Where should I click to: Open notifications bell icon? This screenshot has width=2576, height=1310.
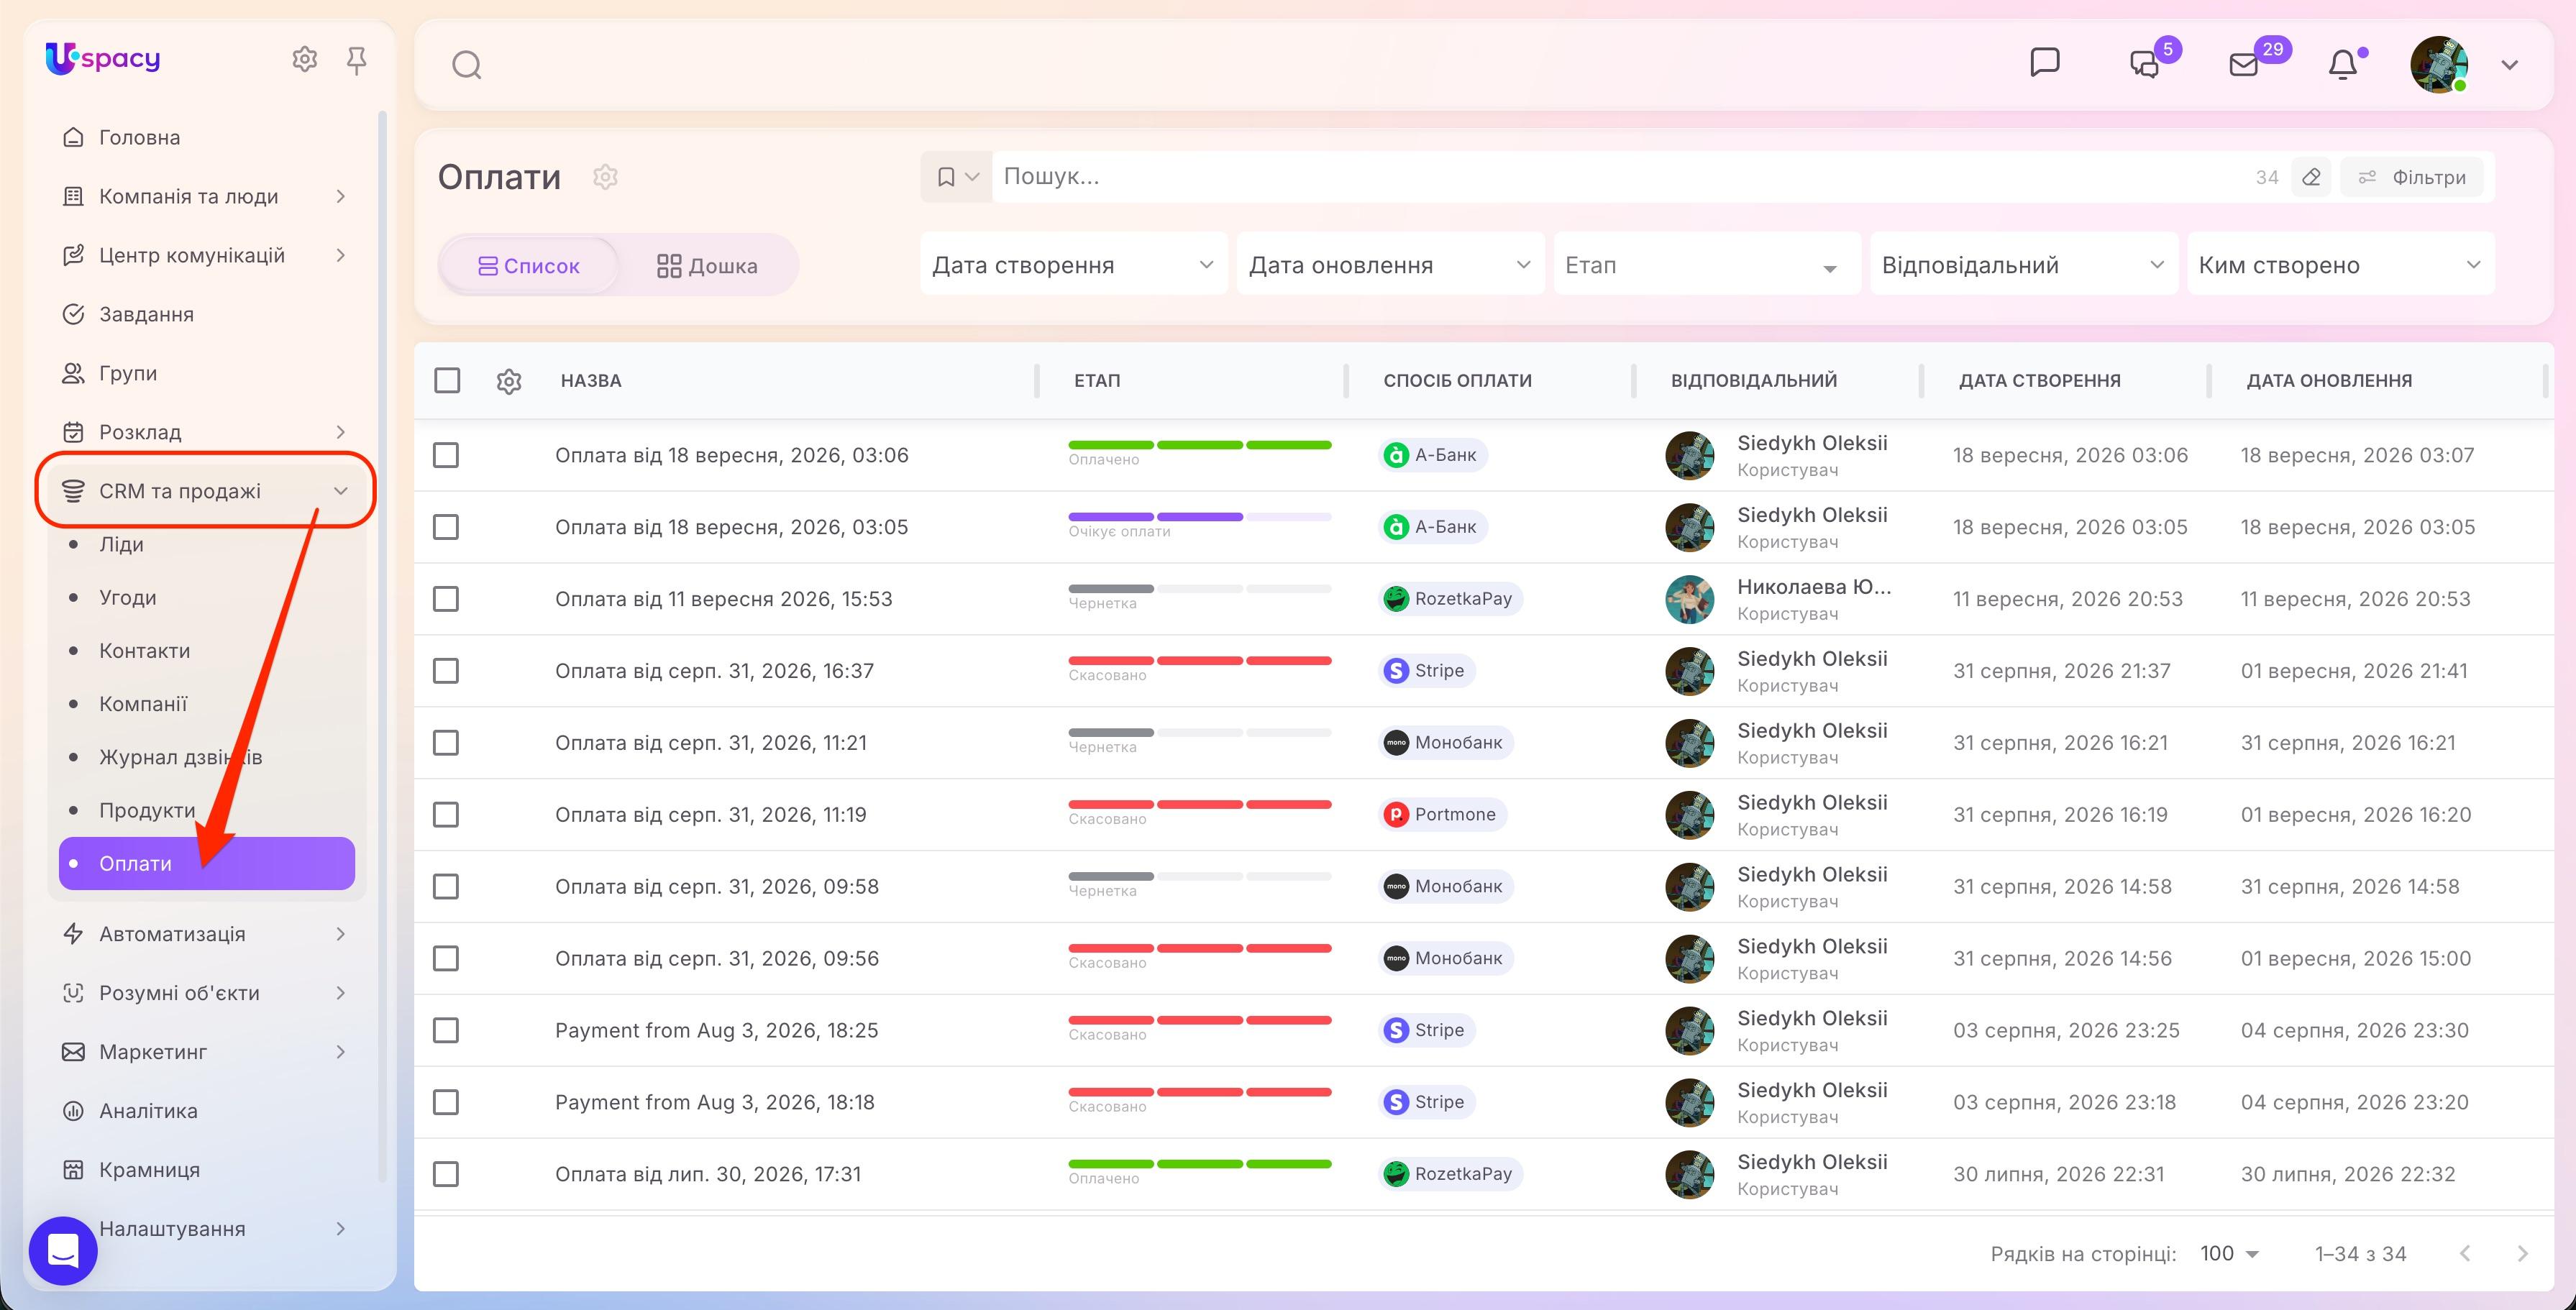pyautogui.click(x=2343, y=64)
